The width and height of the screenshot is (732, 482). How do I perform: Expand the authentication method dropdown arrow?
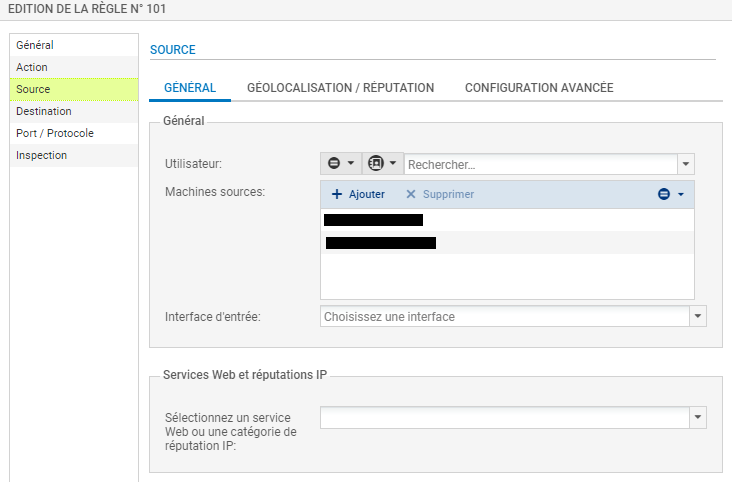393,163
